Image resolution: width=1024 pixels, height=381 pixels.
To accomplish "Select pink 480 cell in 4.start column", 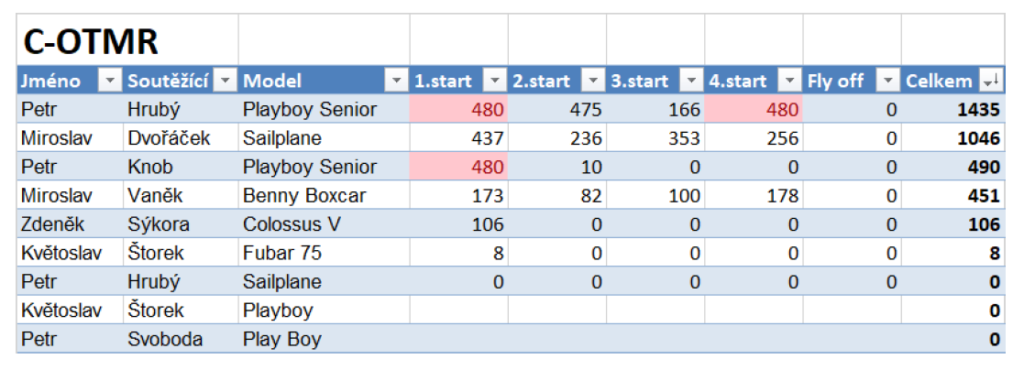I will 754,109.
